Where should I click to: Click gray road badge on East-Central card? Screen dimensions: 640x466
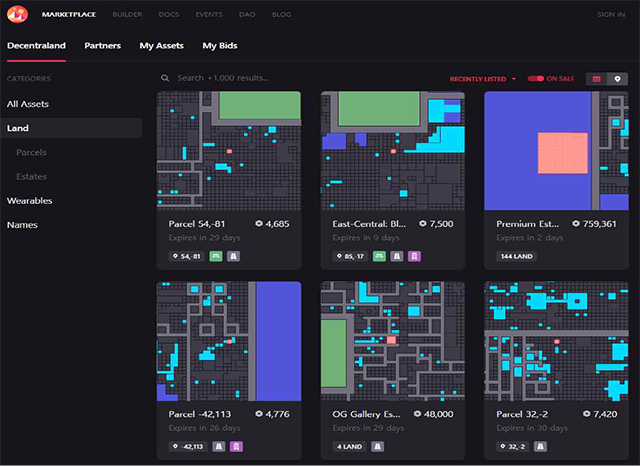click(x=397, y=256)
